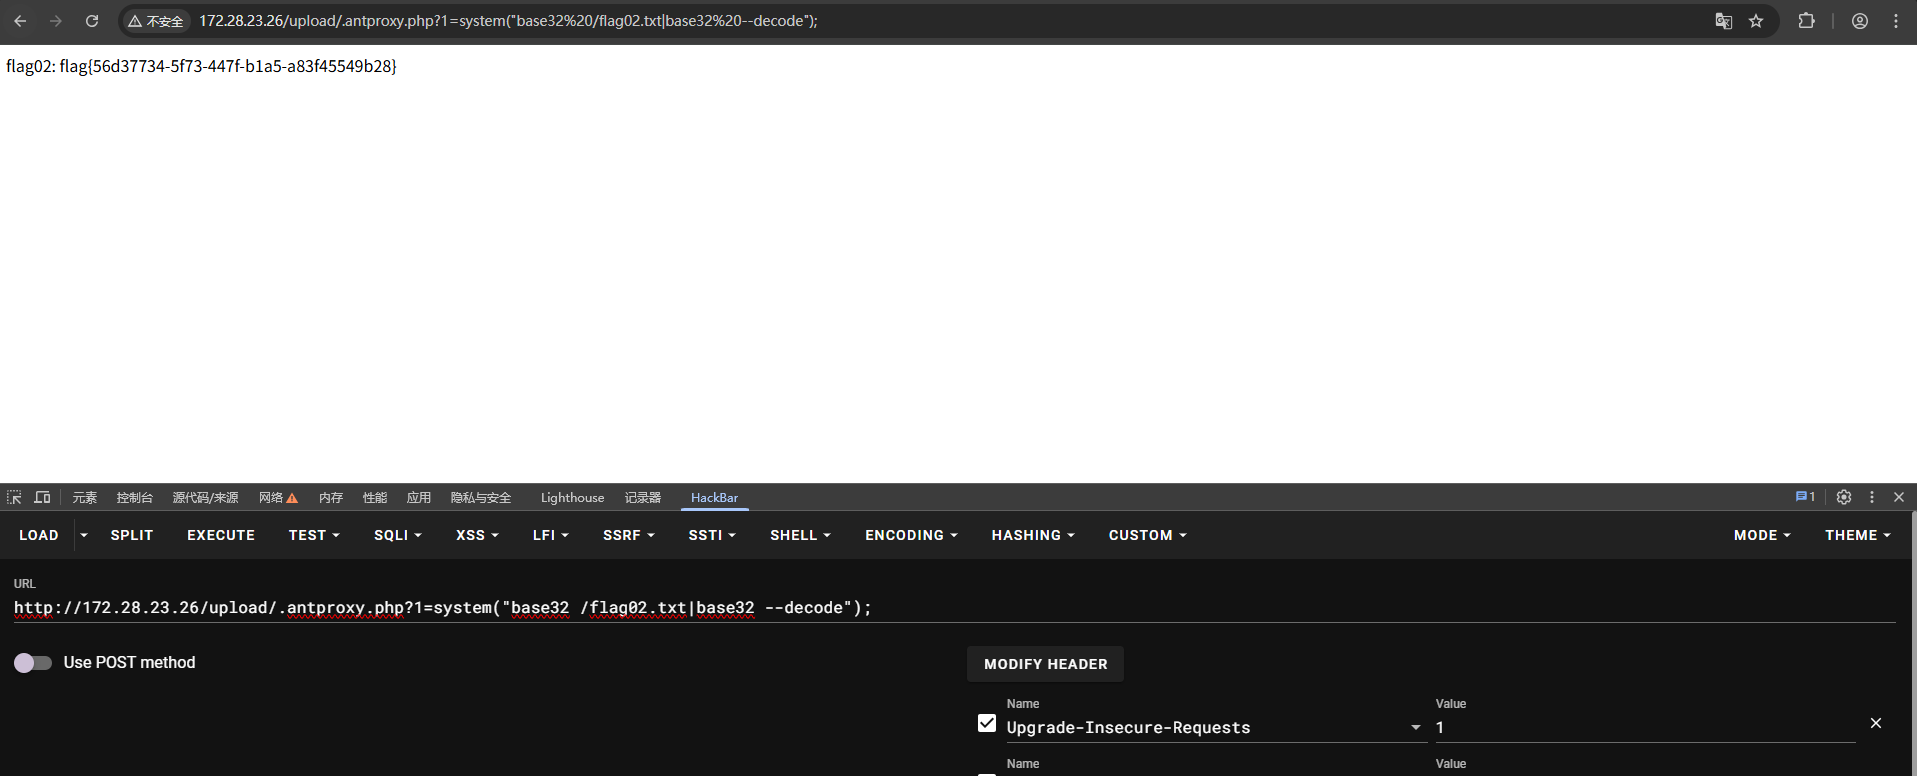Open the SQLI dropdown menu
Viewport: 1917px width, 776px height.
[398, 535]
